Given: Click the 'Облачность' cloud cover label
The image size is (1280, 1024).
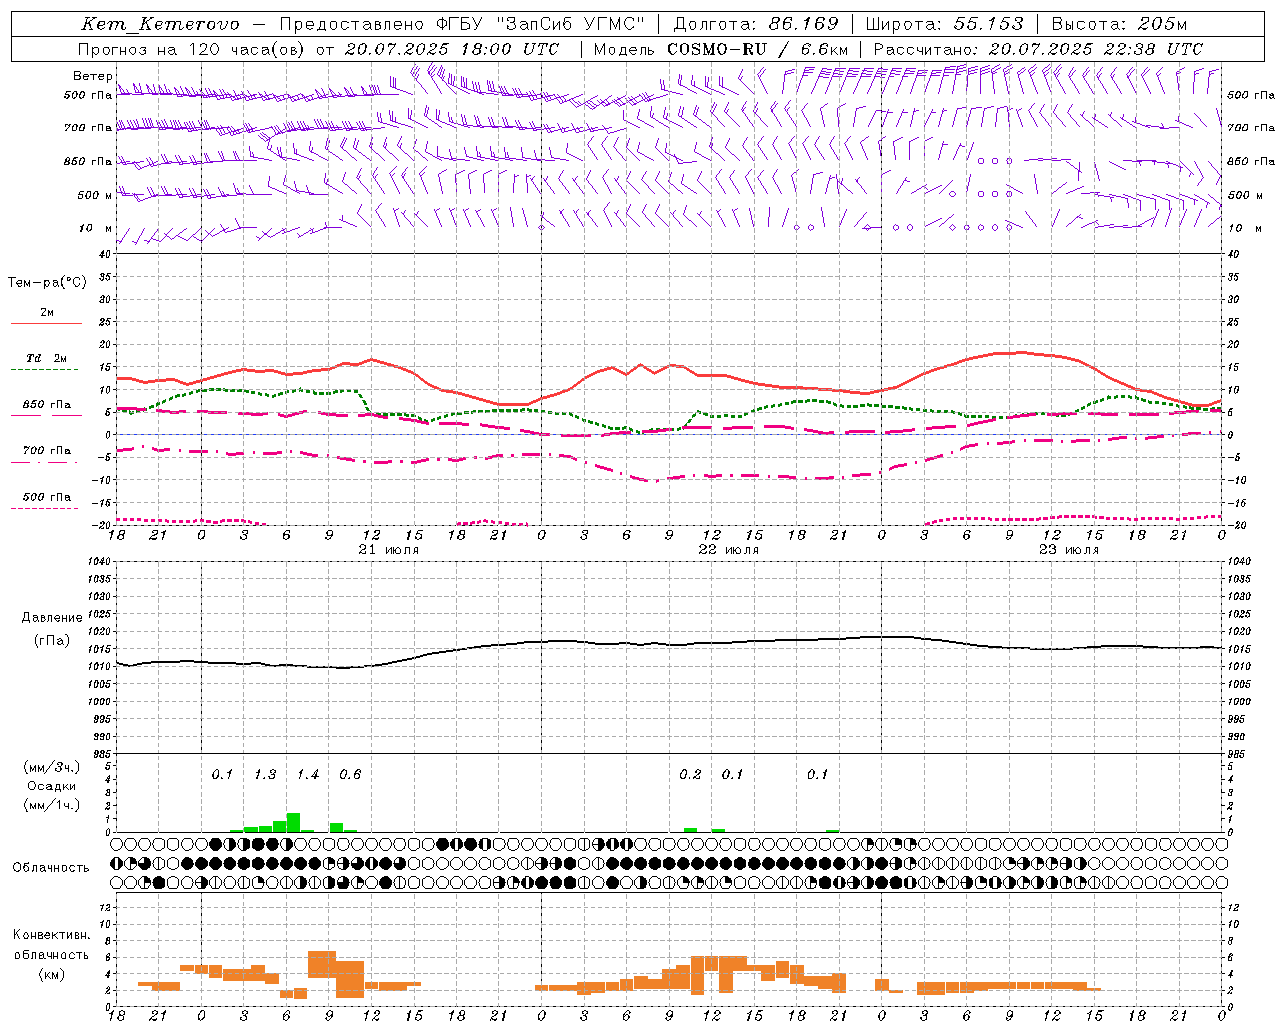Looking at the screenshot, I should [x=51, y=868].
